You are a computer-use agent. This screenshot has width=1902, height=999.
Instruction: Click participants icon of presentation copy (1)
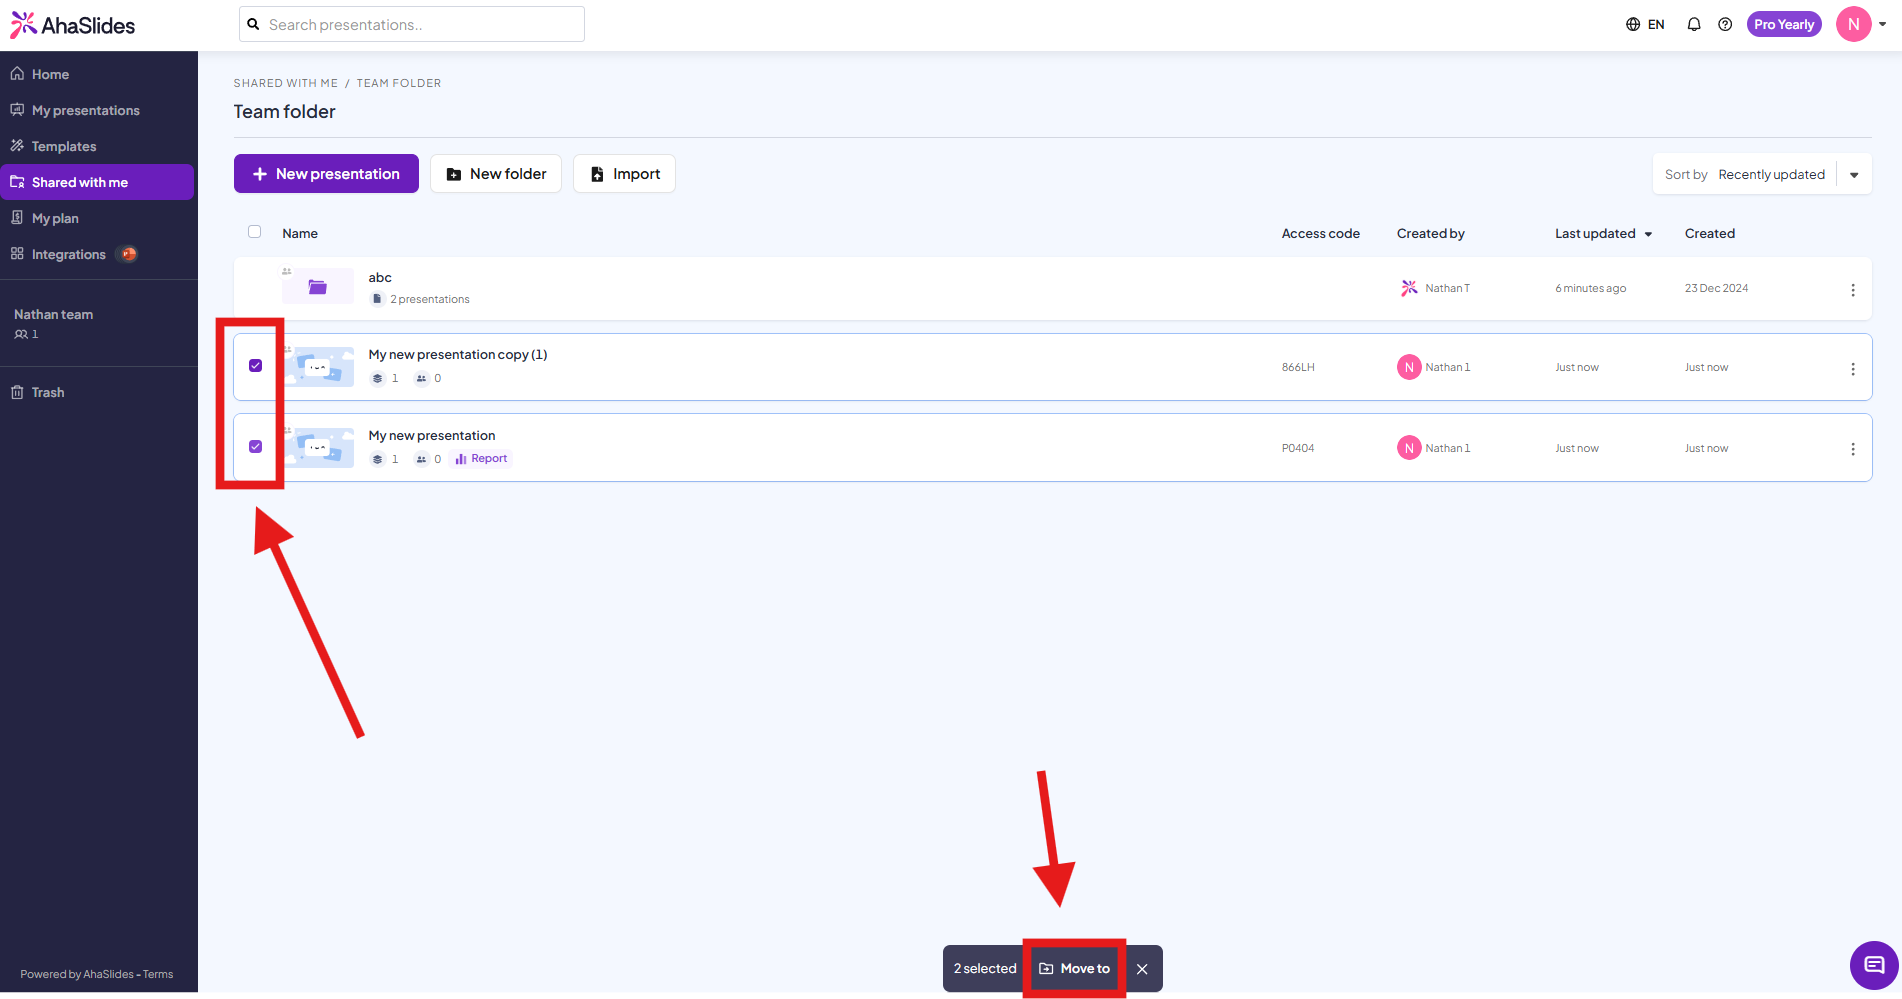click(x=421, y=378)
